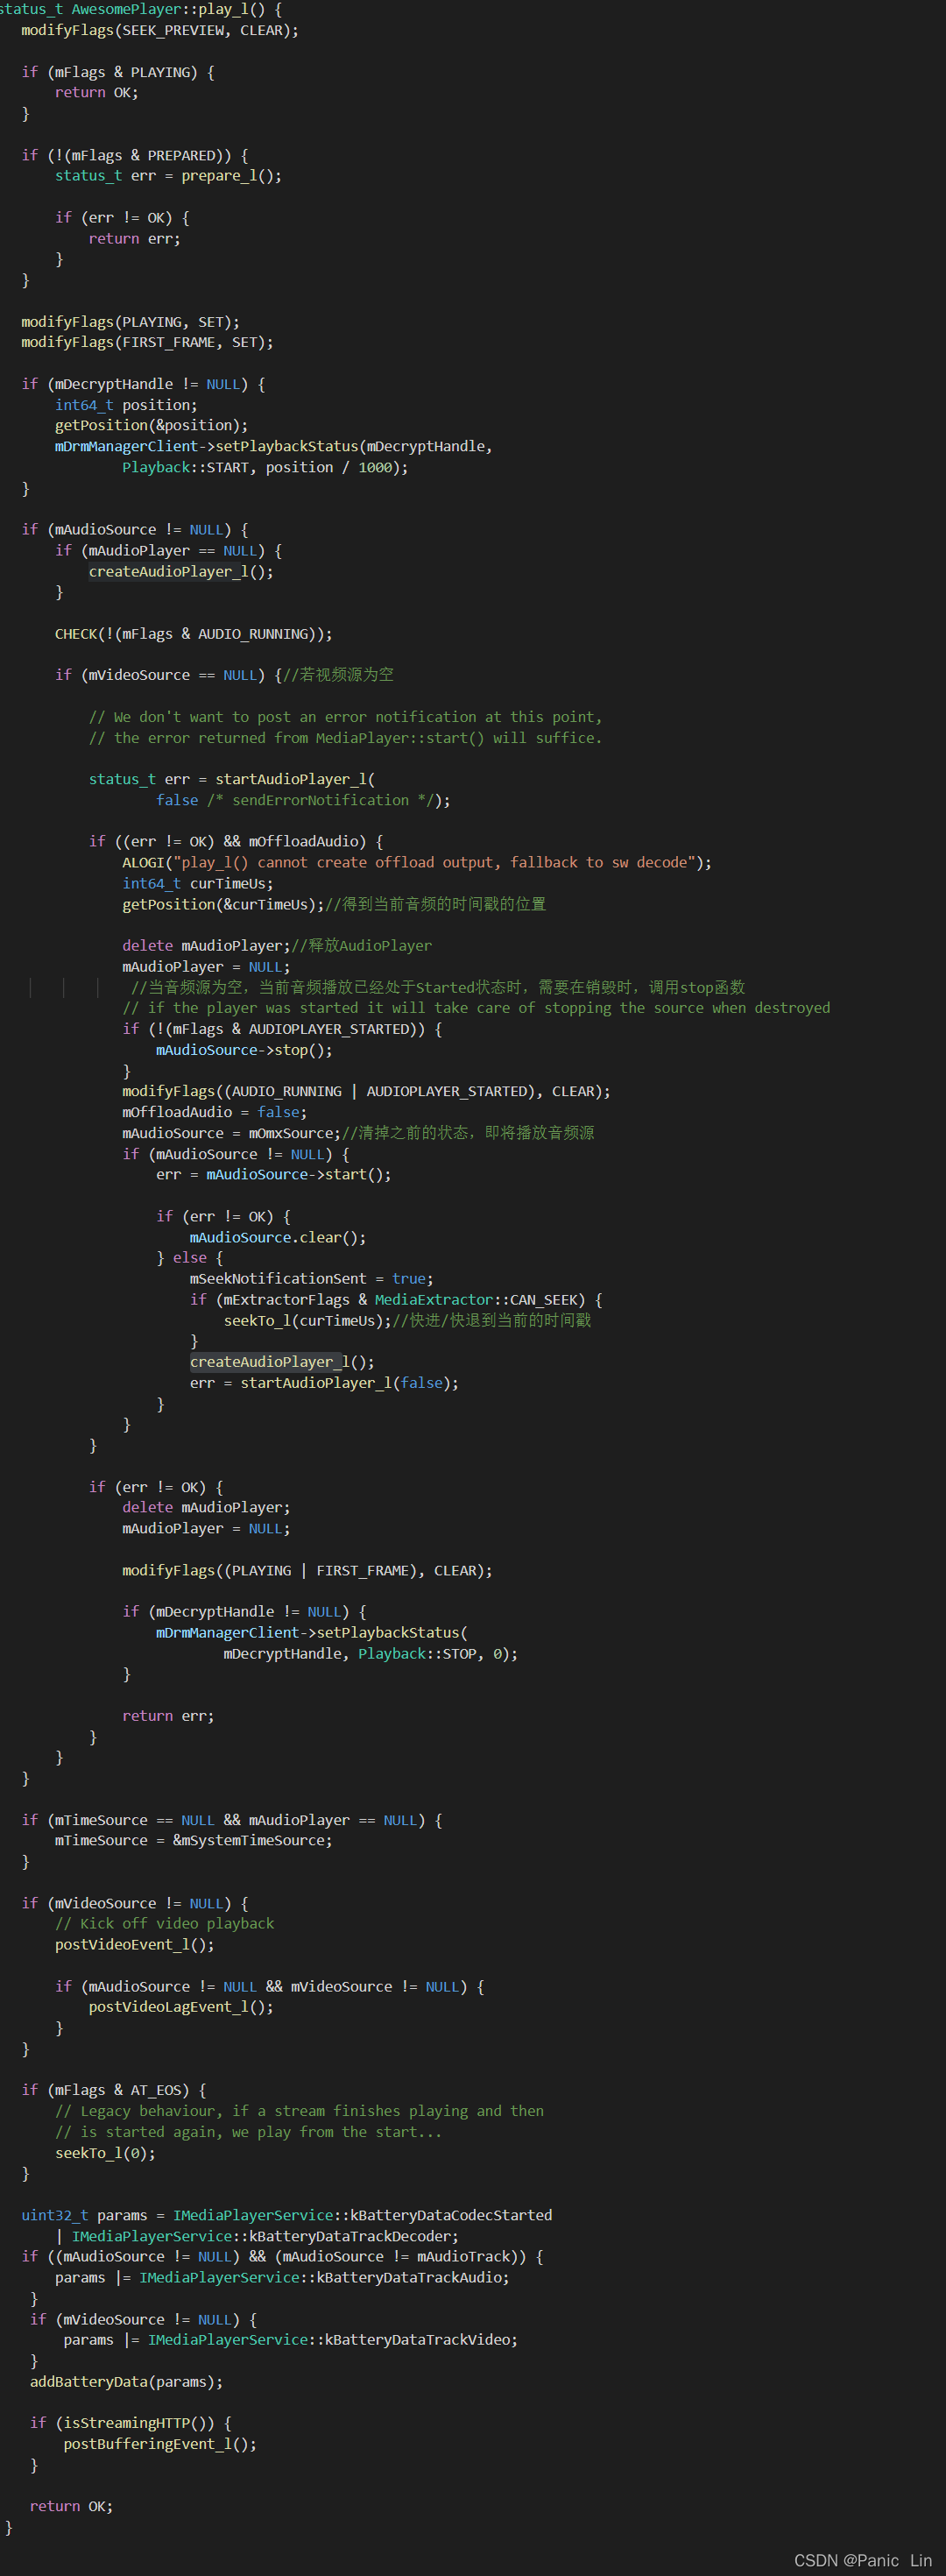Click 'delete mAudioPlayer;//释放AudioPlayer' line
Screen dimensions: 946x2576
(x=277, y=946)
